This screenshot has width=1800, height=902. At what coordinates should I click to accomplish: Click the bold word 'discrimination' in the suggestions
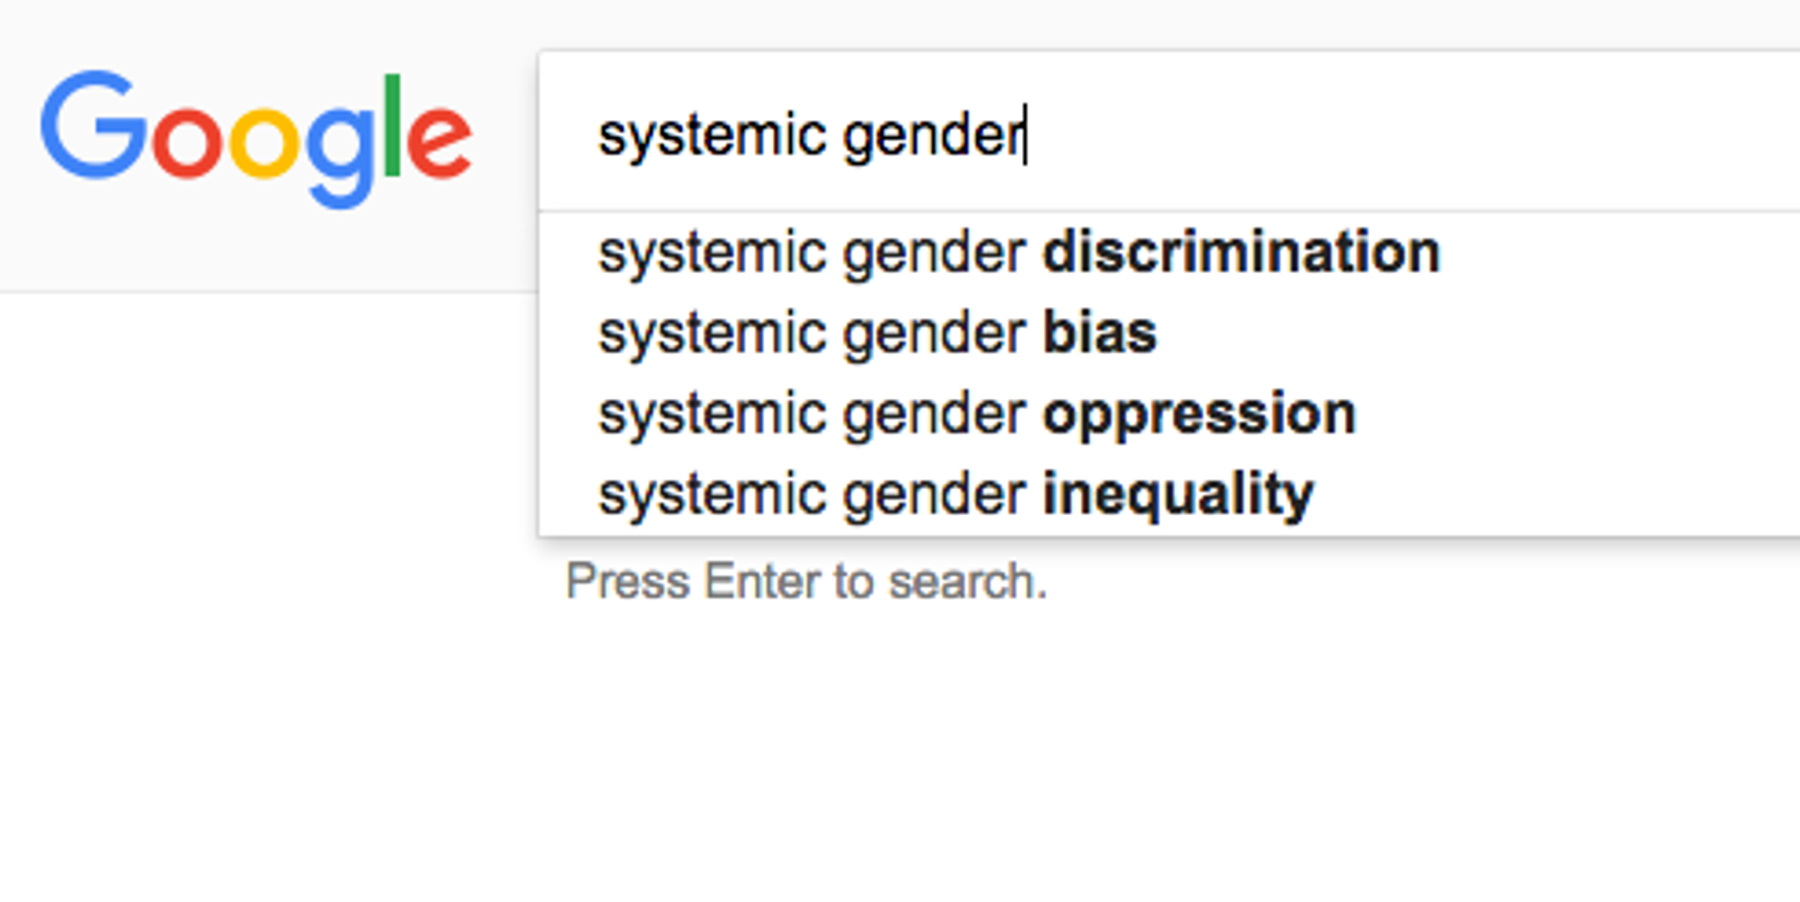1240,251
